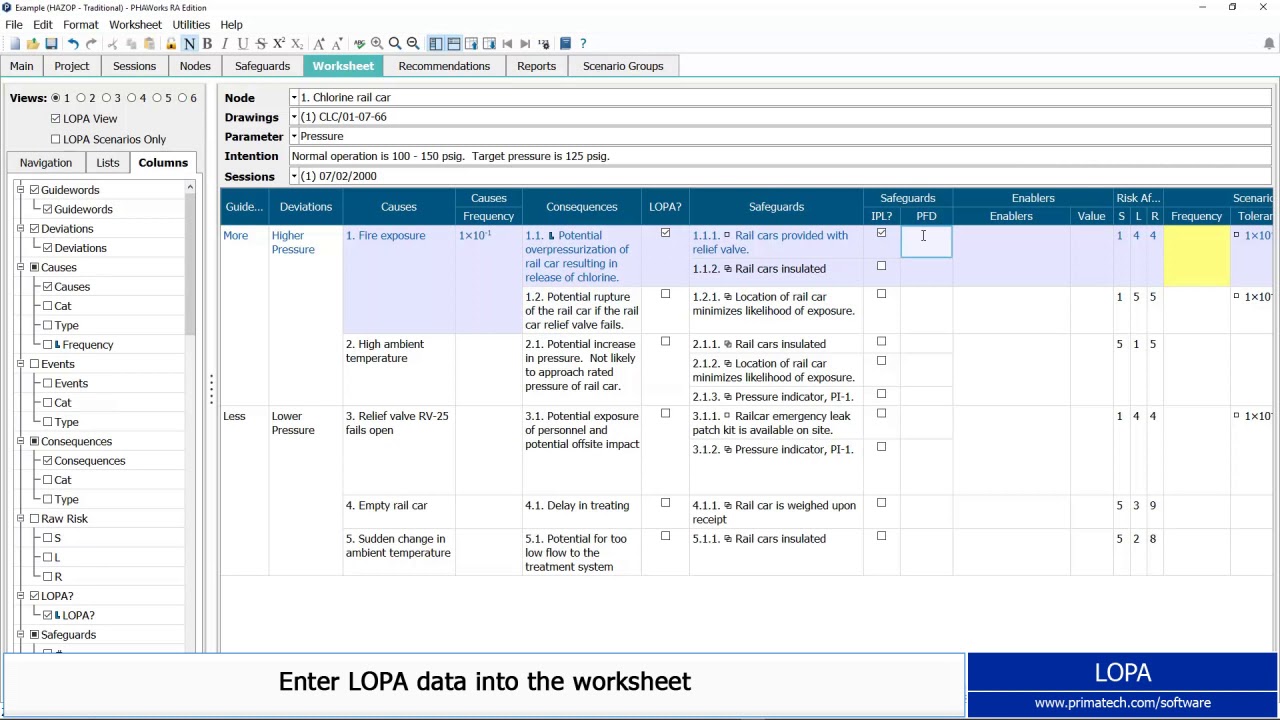Go to the next item arrow
The height and width of the screenshot is (720, 1280).
525,44
